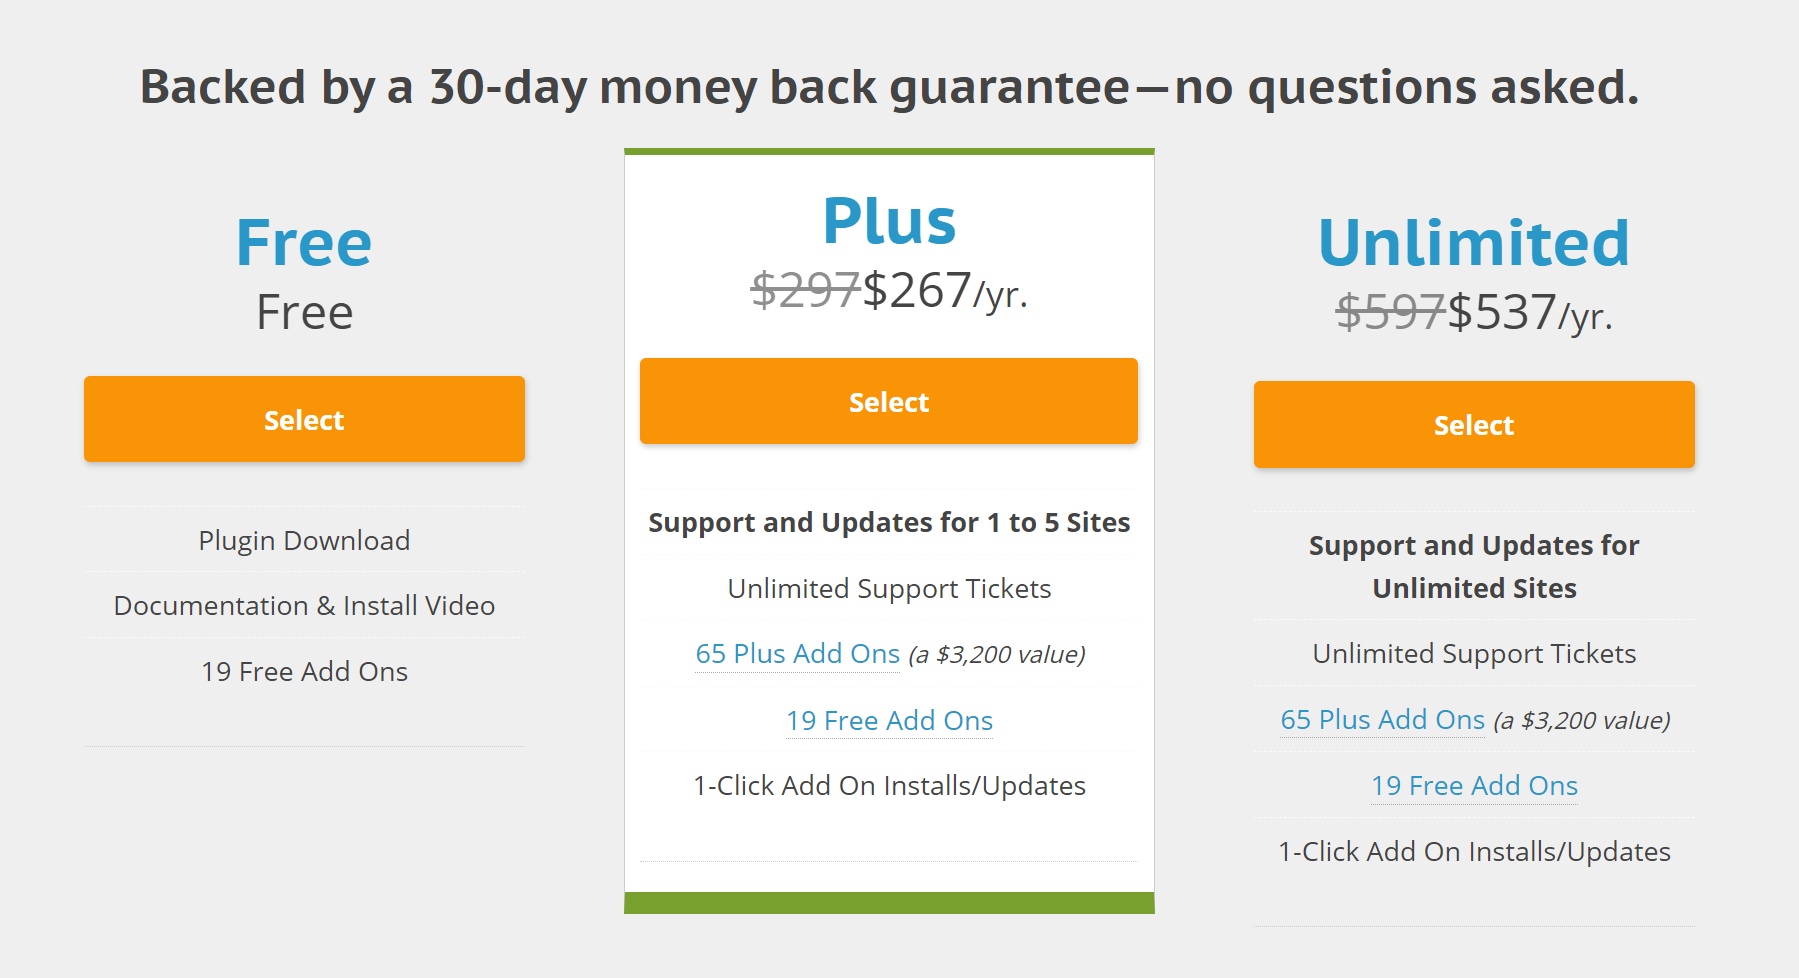Click 19 Free Add Ons in Free plan
Screen dimensions: 1799x978
[304, 672]
